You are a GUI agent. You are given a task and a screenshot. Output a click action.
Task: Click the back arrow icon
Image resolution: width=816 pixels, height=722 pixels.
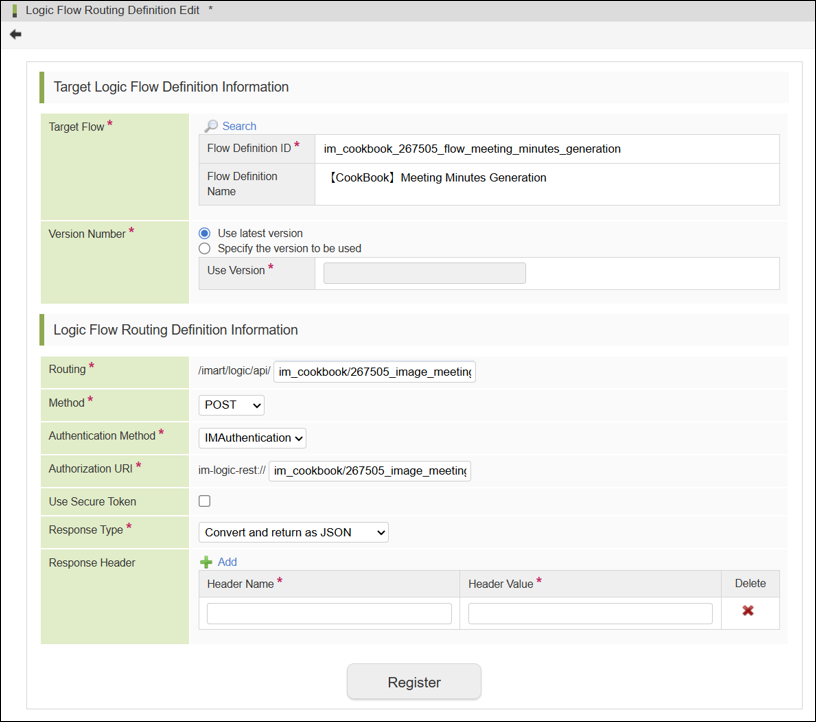[x=15, y=34]
